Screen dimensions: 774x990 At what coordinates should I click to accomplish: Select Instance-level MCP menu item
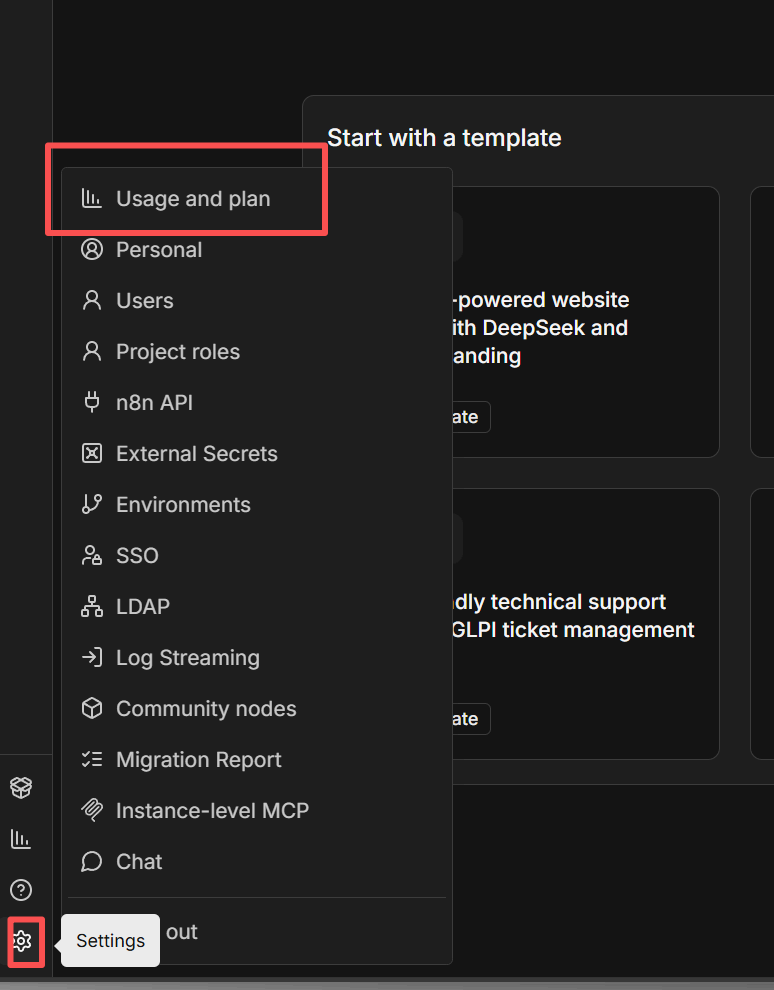(212, 811)
